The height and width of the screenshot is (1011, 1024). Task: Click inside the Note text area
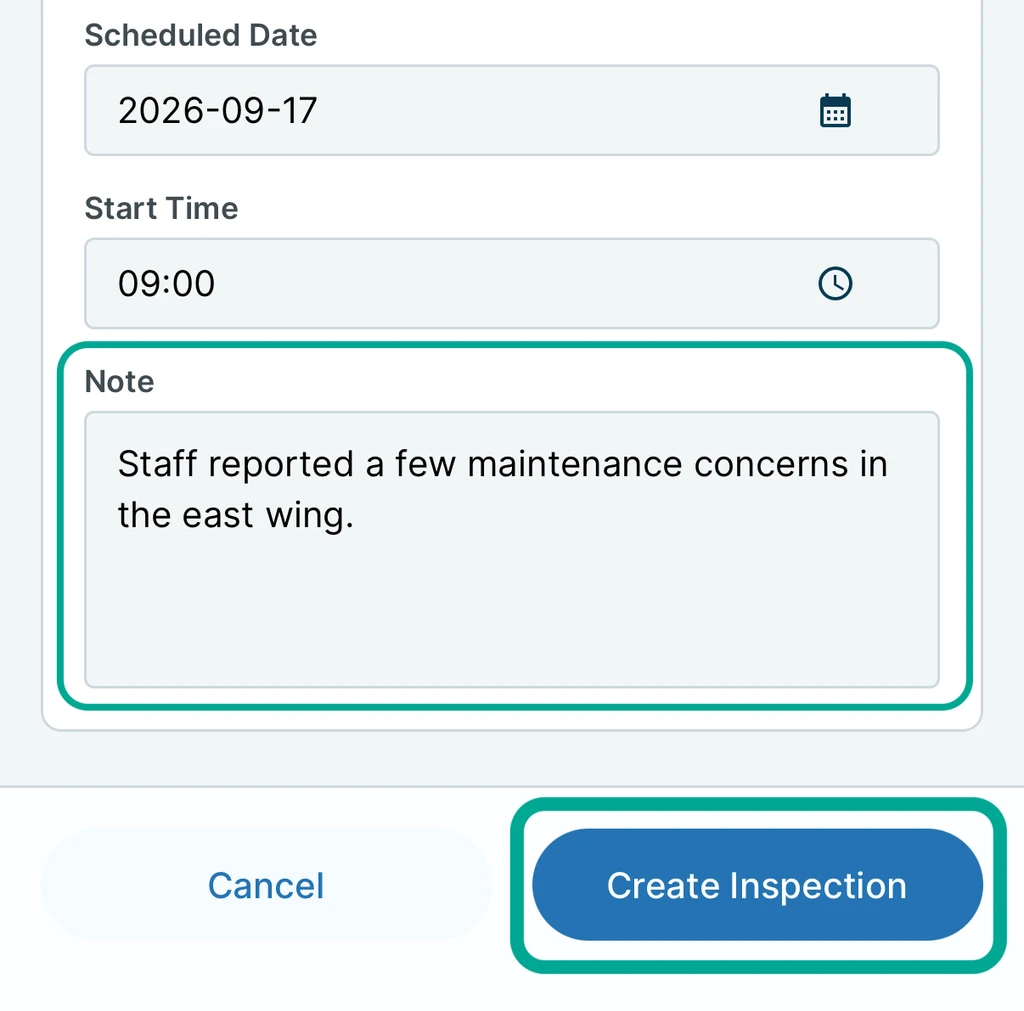[511, 549]
